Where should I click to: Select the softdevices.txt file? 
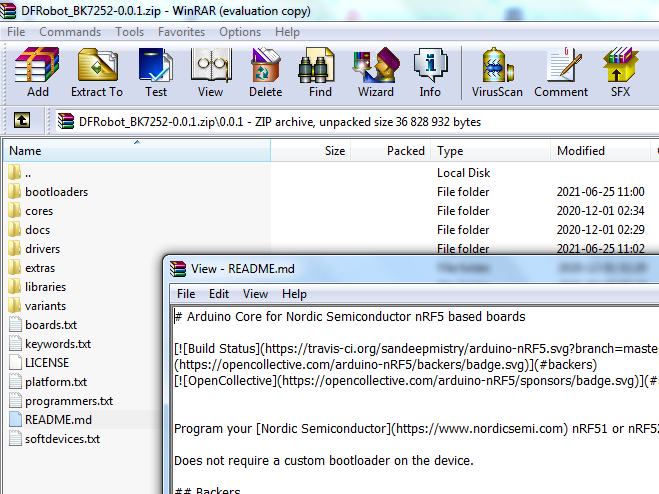point(55,439)
